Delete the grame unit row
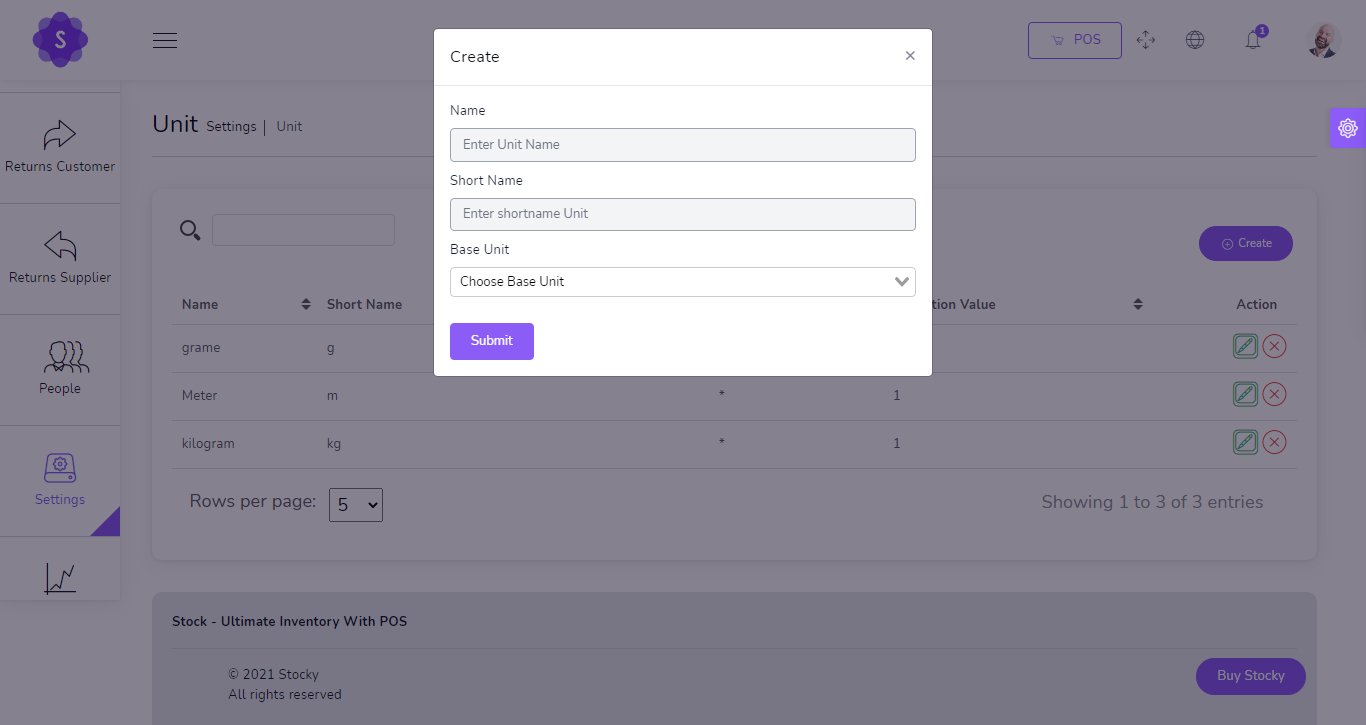 coord(1274,346)
